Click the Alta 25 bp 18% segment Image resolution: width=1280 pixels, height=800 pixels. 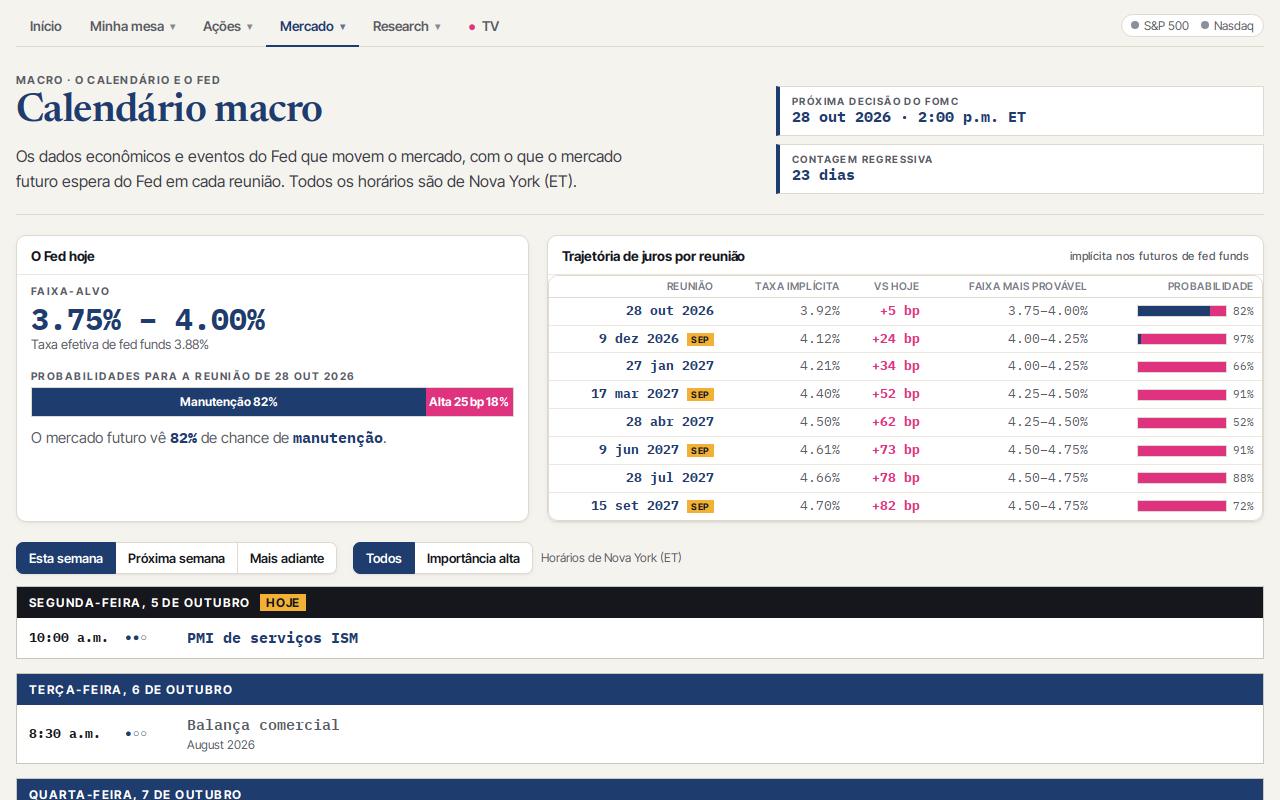pos(469,402)
